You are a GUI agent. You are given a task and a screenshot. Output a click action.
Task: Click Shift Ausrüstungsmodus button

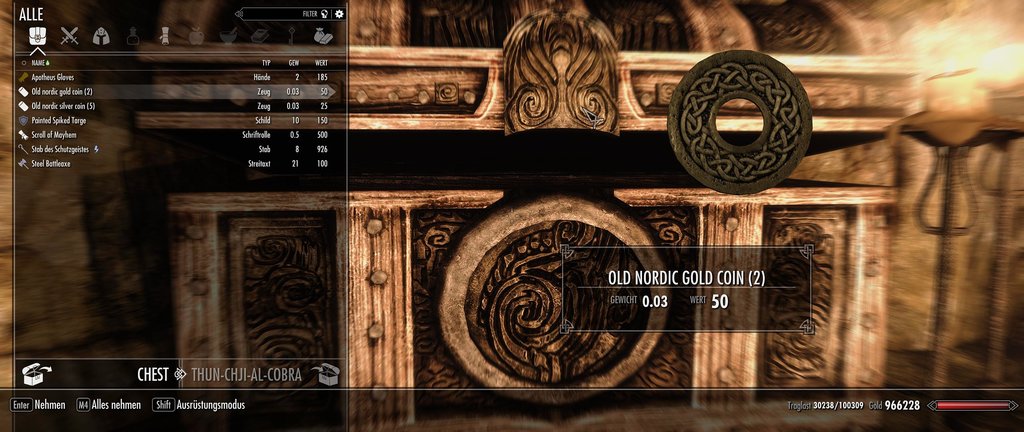[199, 405]
